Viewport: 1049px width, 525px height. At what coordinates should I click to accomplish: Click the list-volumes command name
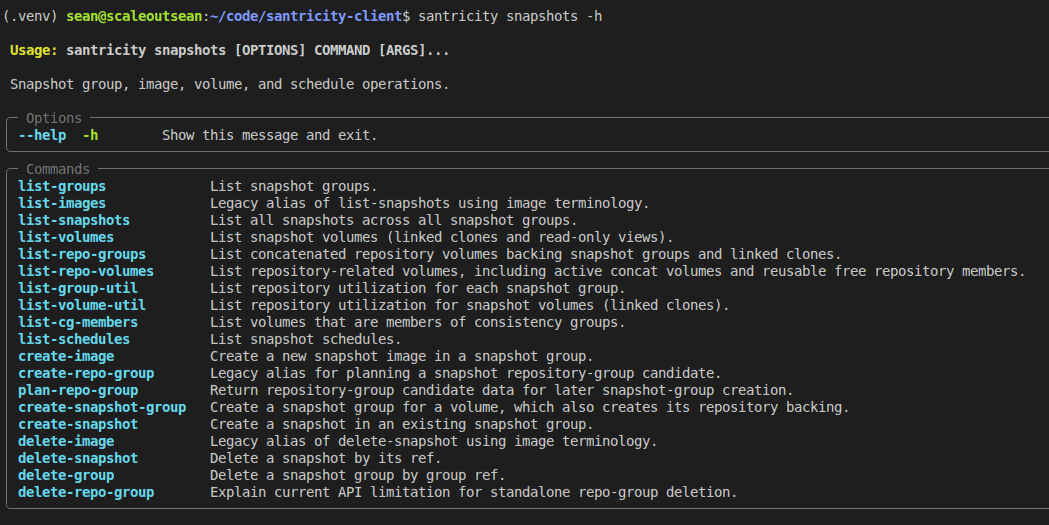[66, 237]
